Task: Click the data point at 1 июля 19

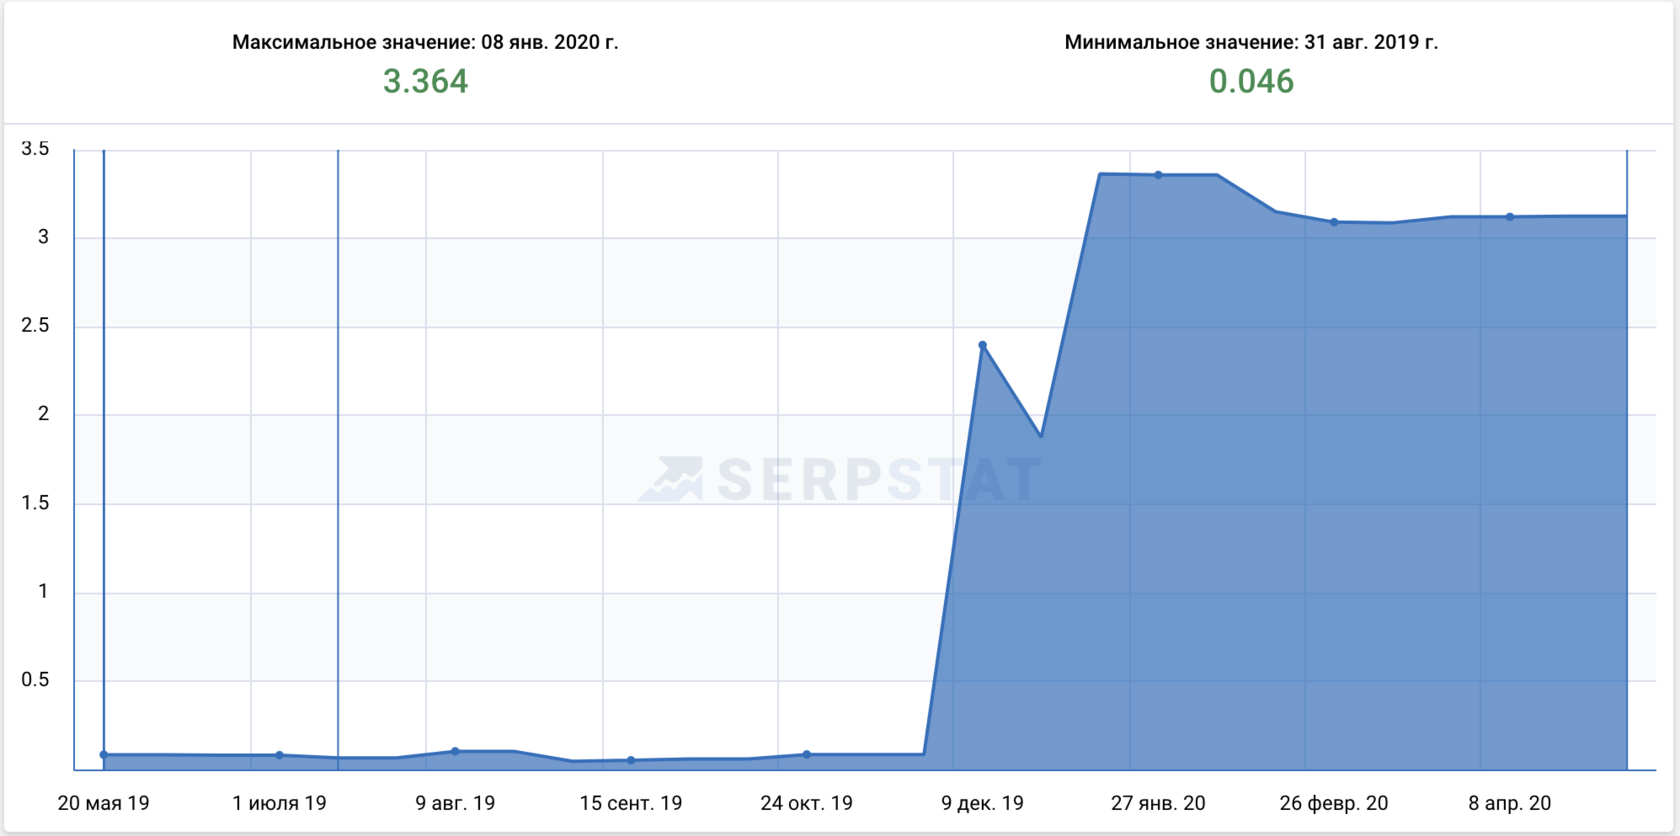Action: click(x=279, y=755)
